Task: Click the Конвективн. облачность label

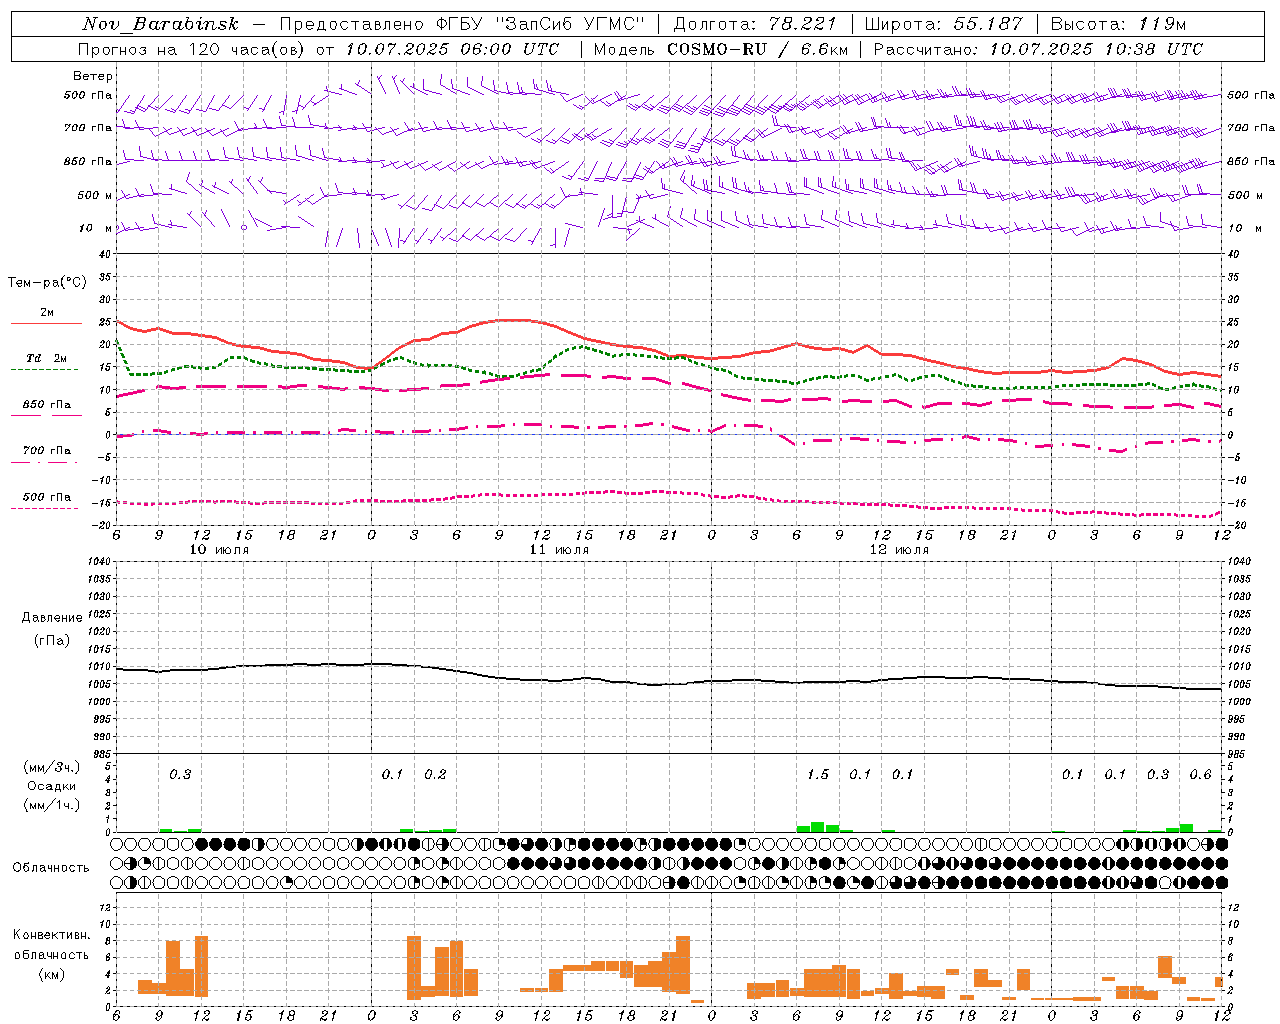Action: tap(51, 945)
